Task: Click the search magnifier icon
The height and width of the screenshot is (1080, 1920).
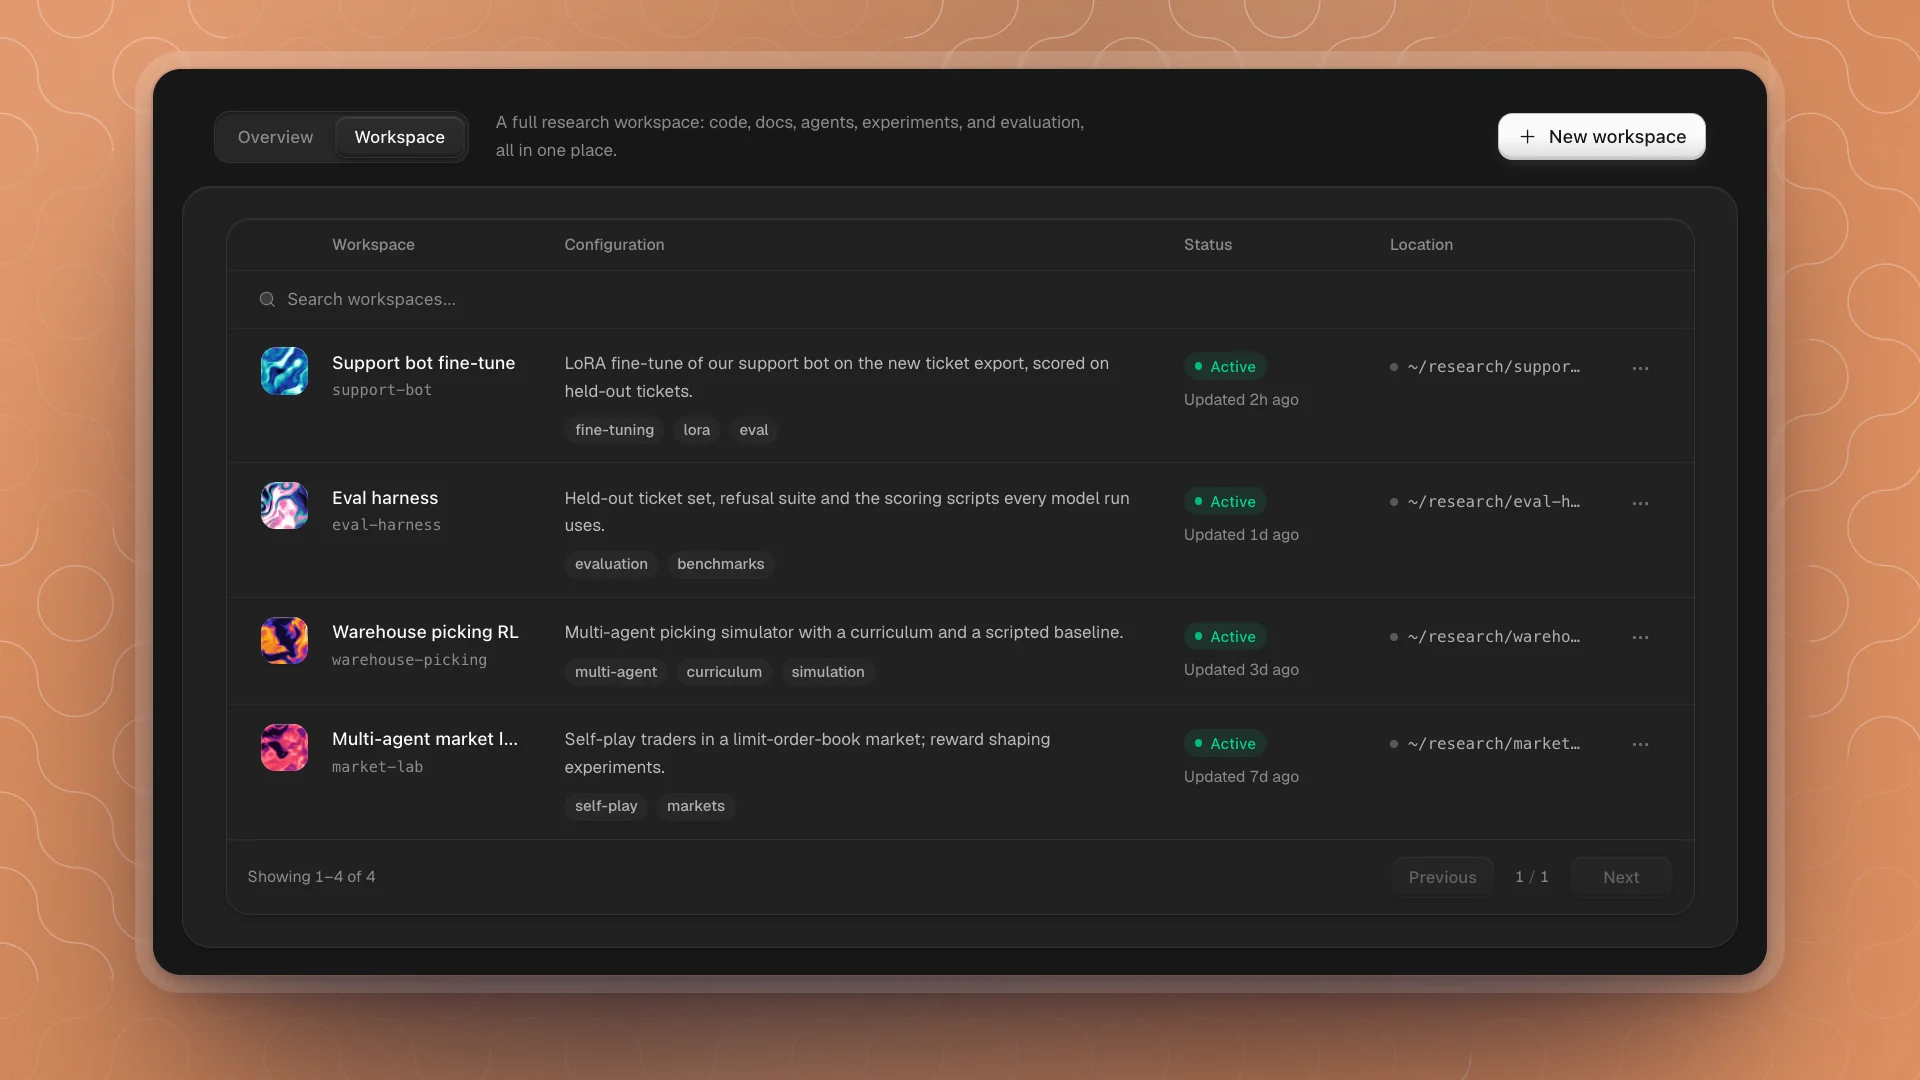Action: pos(267,299)
